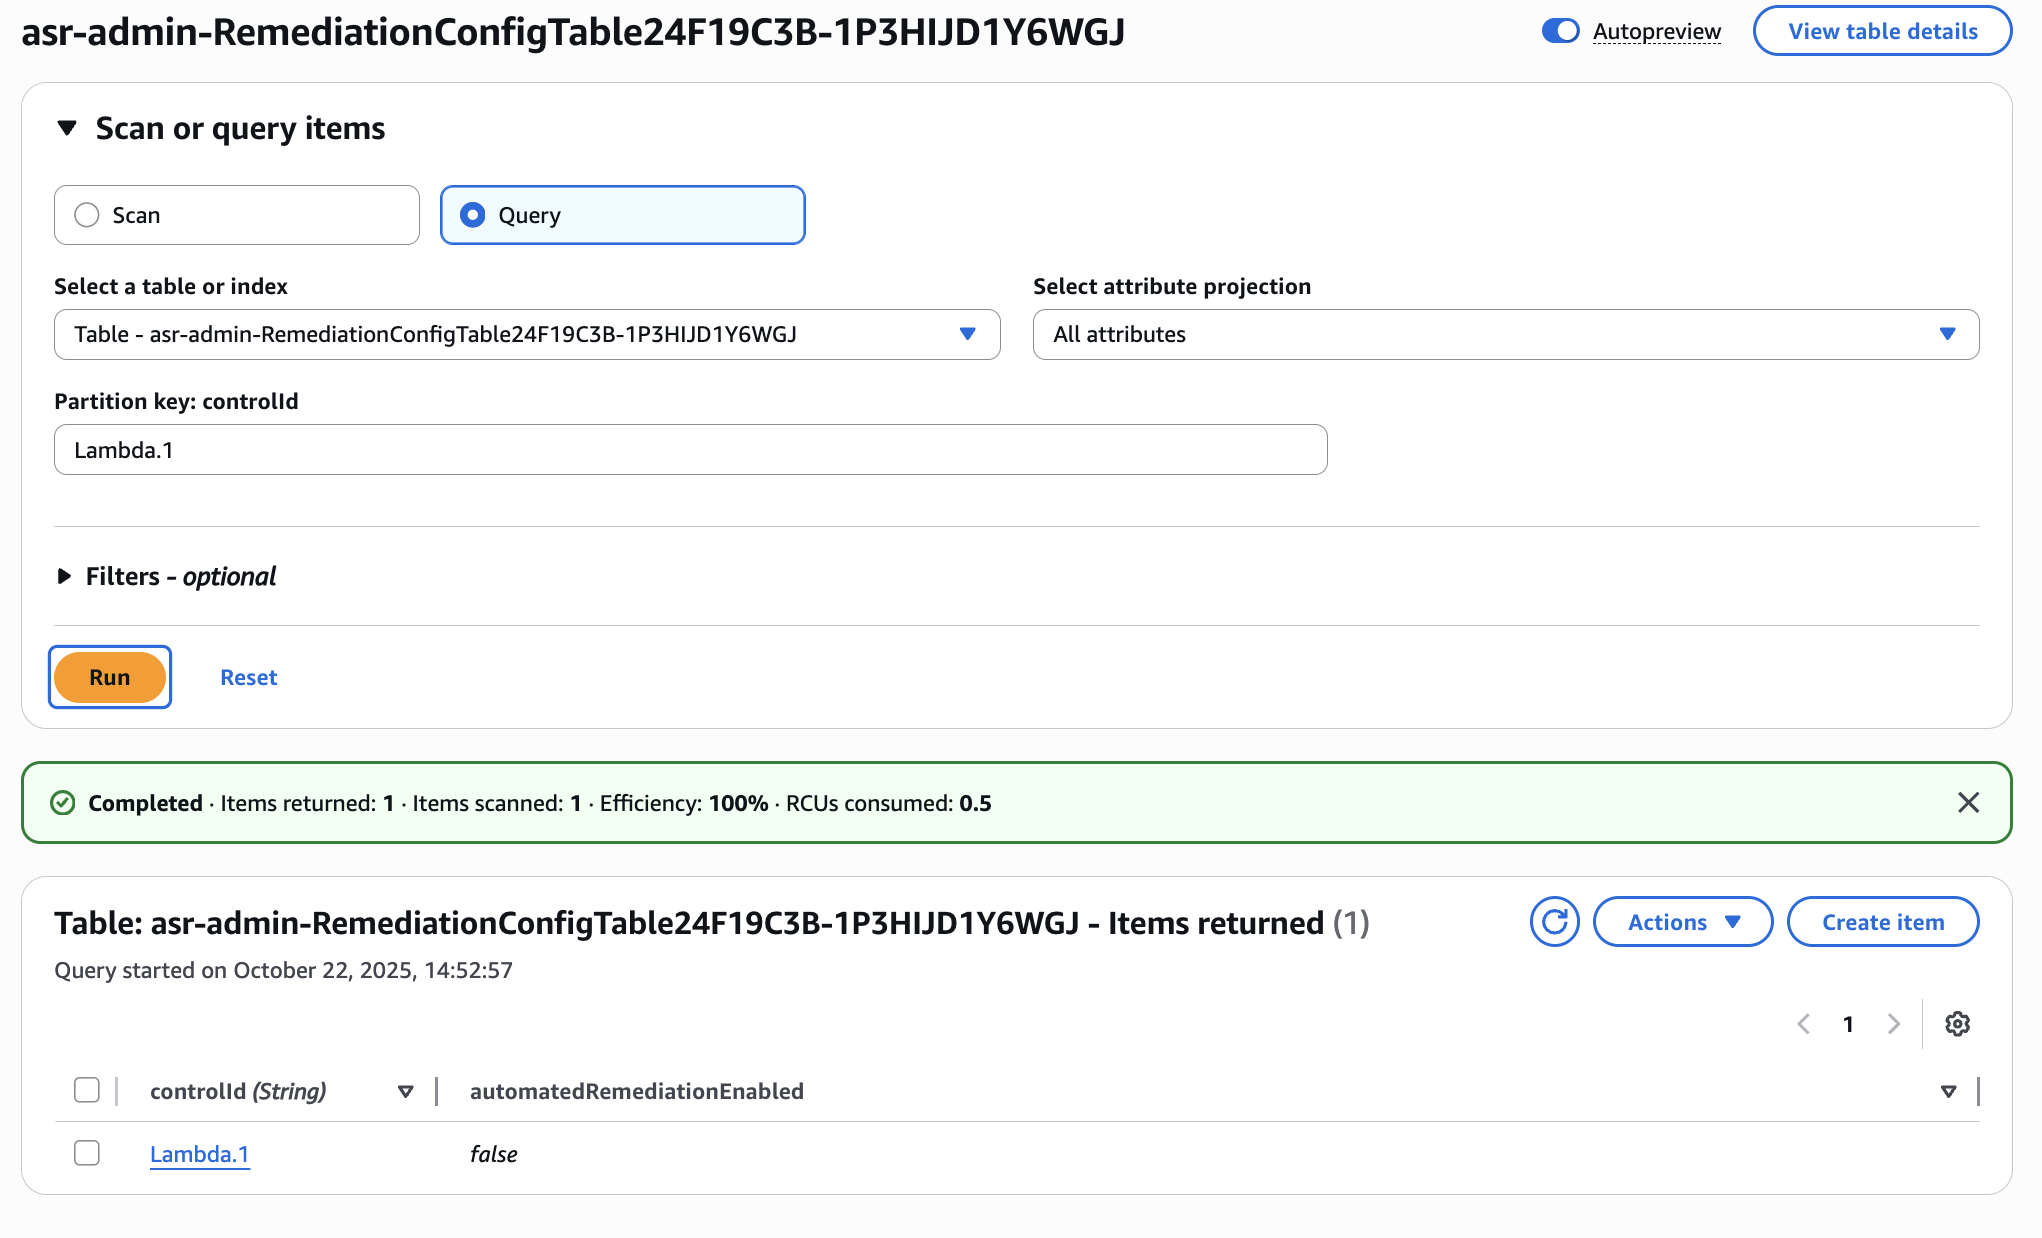
Task: Open the attribute projection dropdown
Action: 1946,335
